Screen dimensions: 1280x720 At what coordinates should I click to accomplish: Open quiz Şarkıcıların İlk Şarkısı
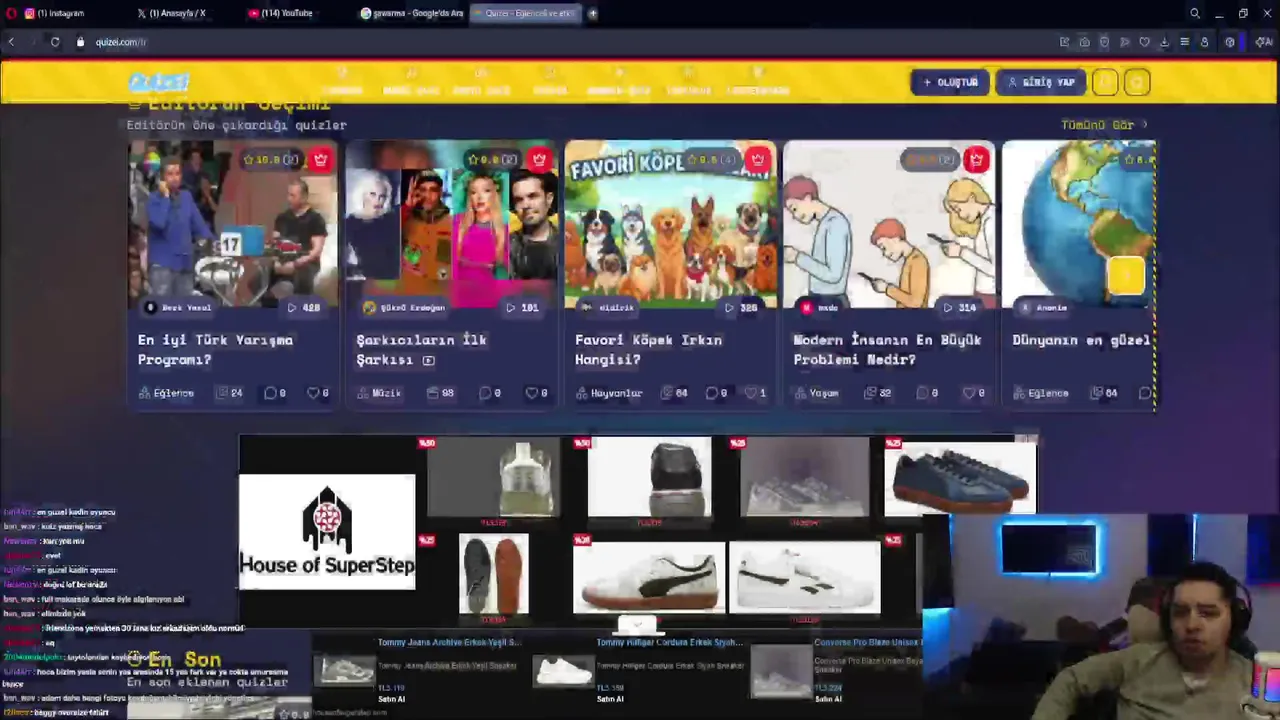tap(421, 349)
